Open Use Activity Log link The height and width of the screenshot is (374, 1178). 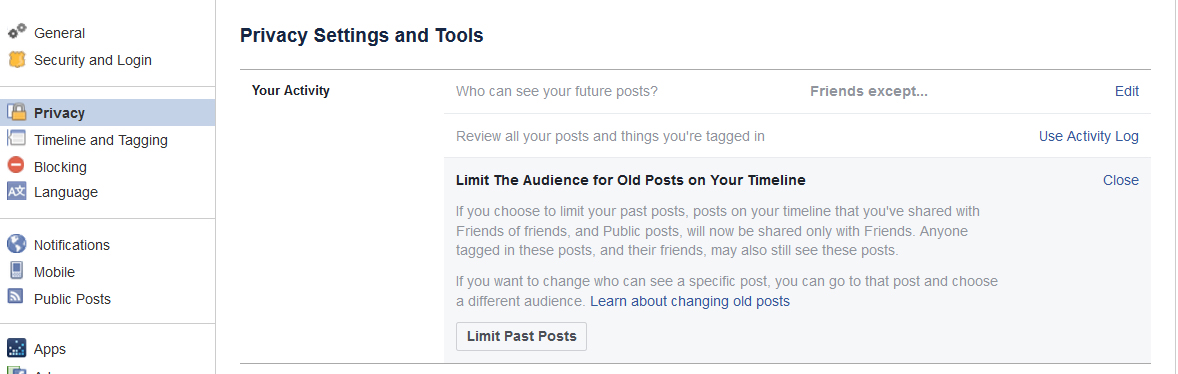coord(1089,136)
